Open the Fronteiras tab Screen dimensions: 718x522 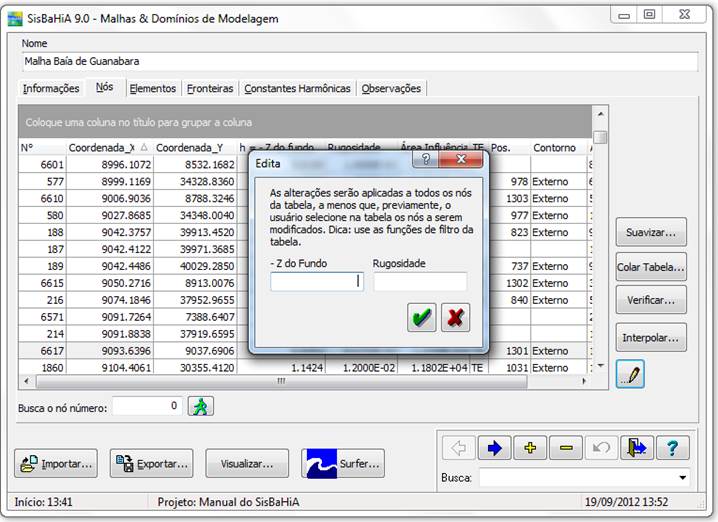pyautogui.click(x=210, y=88)
